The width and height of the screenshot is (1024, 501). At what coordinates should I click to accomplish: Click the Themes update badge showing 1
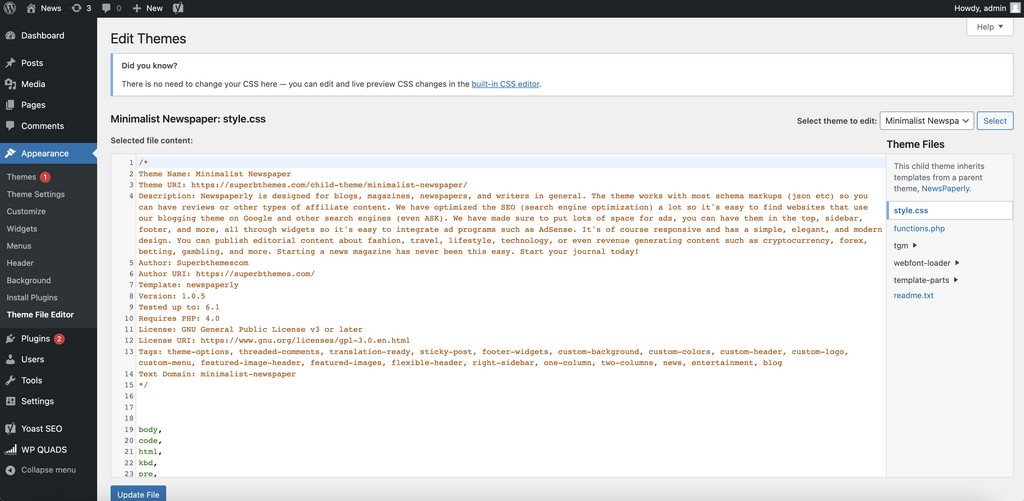44,177
